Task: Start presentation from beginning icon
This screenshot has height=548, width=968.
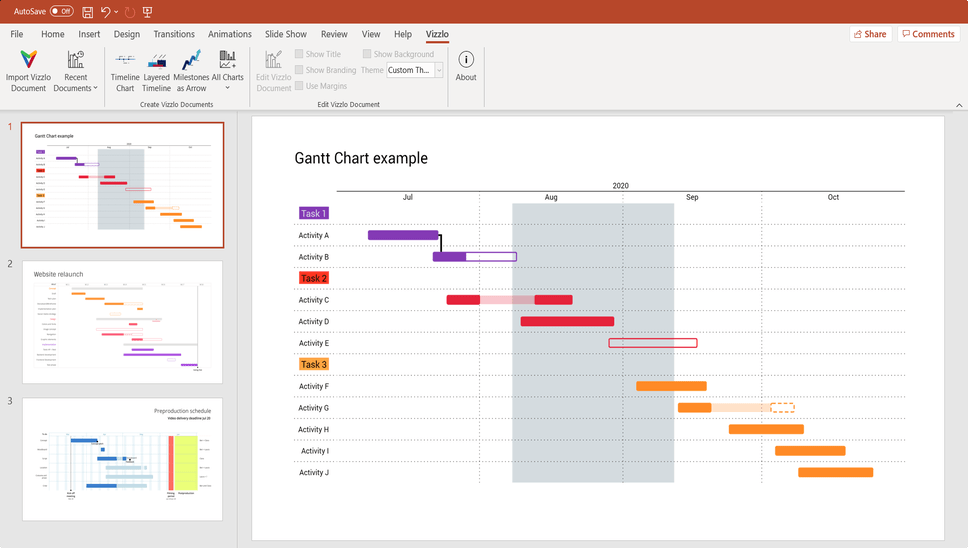Action: (148, 12)
